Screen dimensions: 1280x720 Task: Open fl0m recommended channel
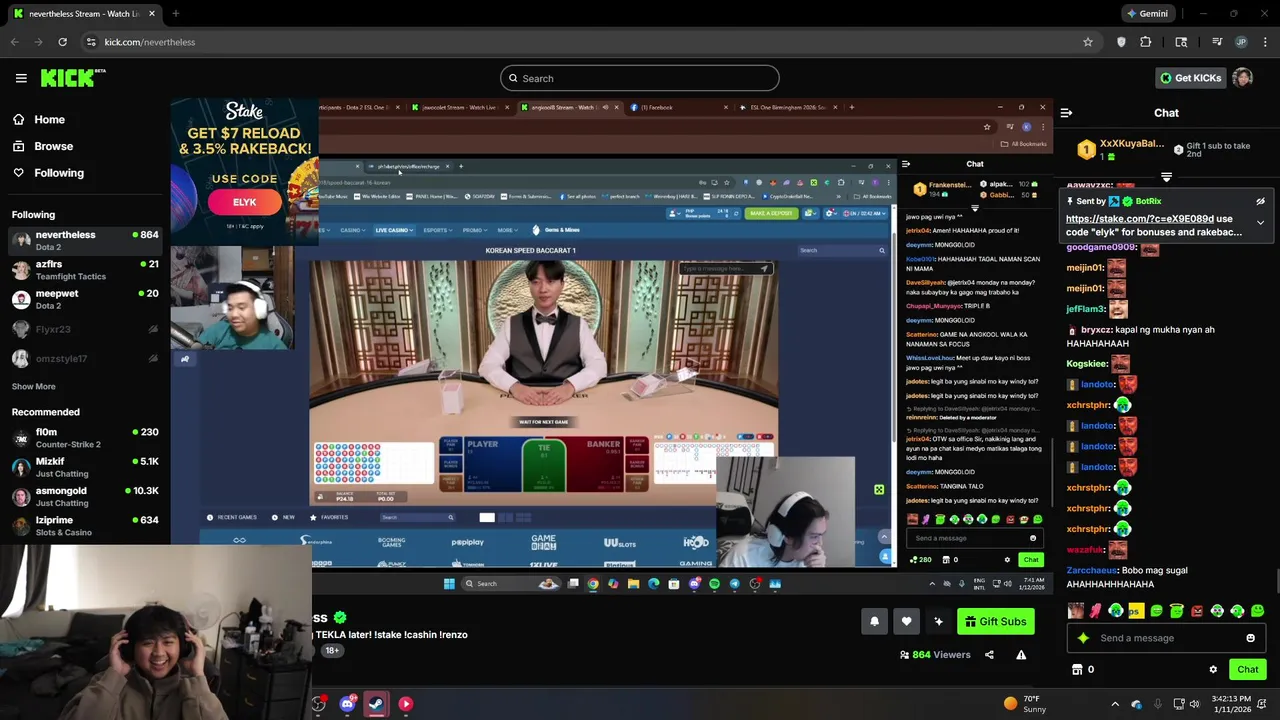tap(85, 438)
